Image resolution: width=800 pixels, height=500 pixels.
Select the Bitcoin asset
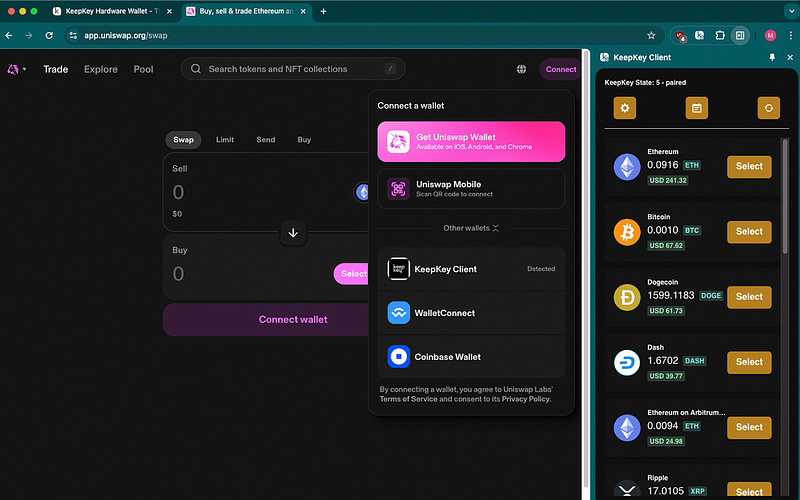749,231
